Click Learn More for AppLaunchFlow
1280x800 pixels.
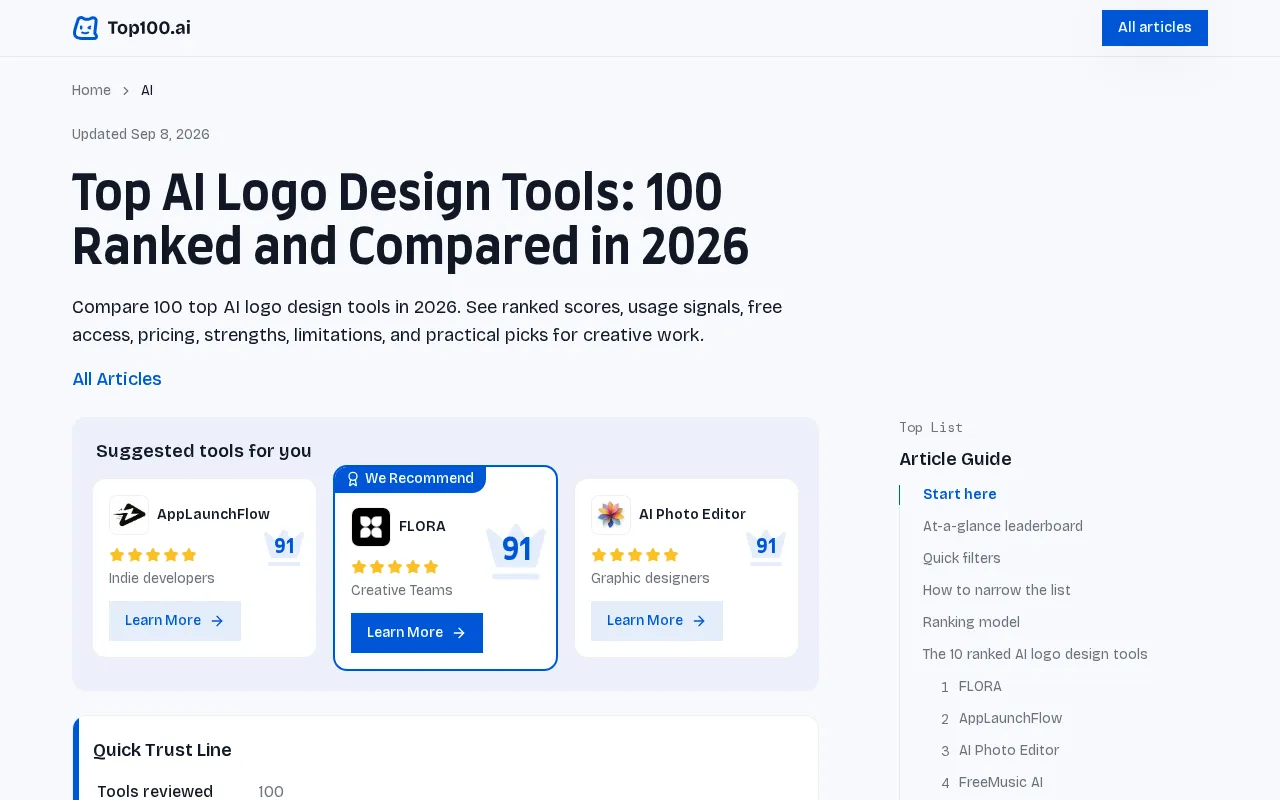point(175,621)
